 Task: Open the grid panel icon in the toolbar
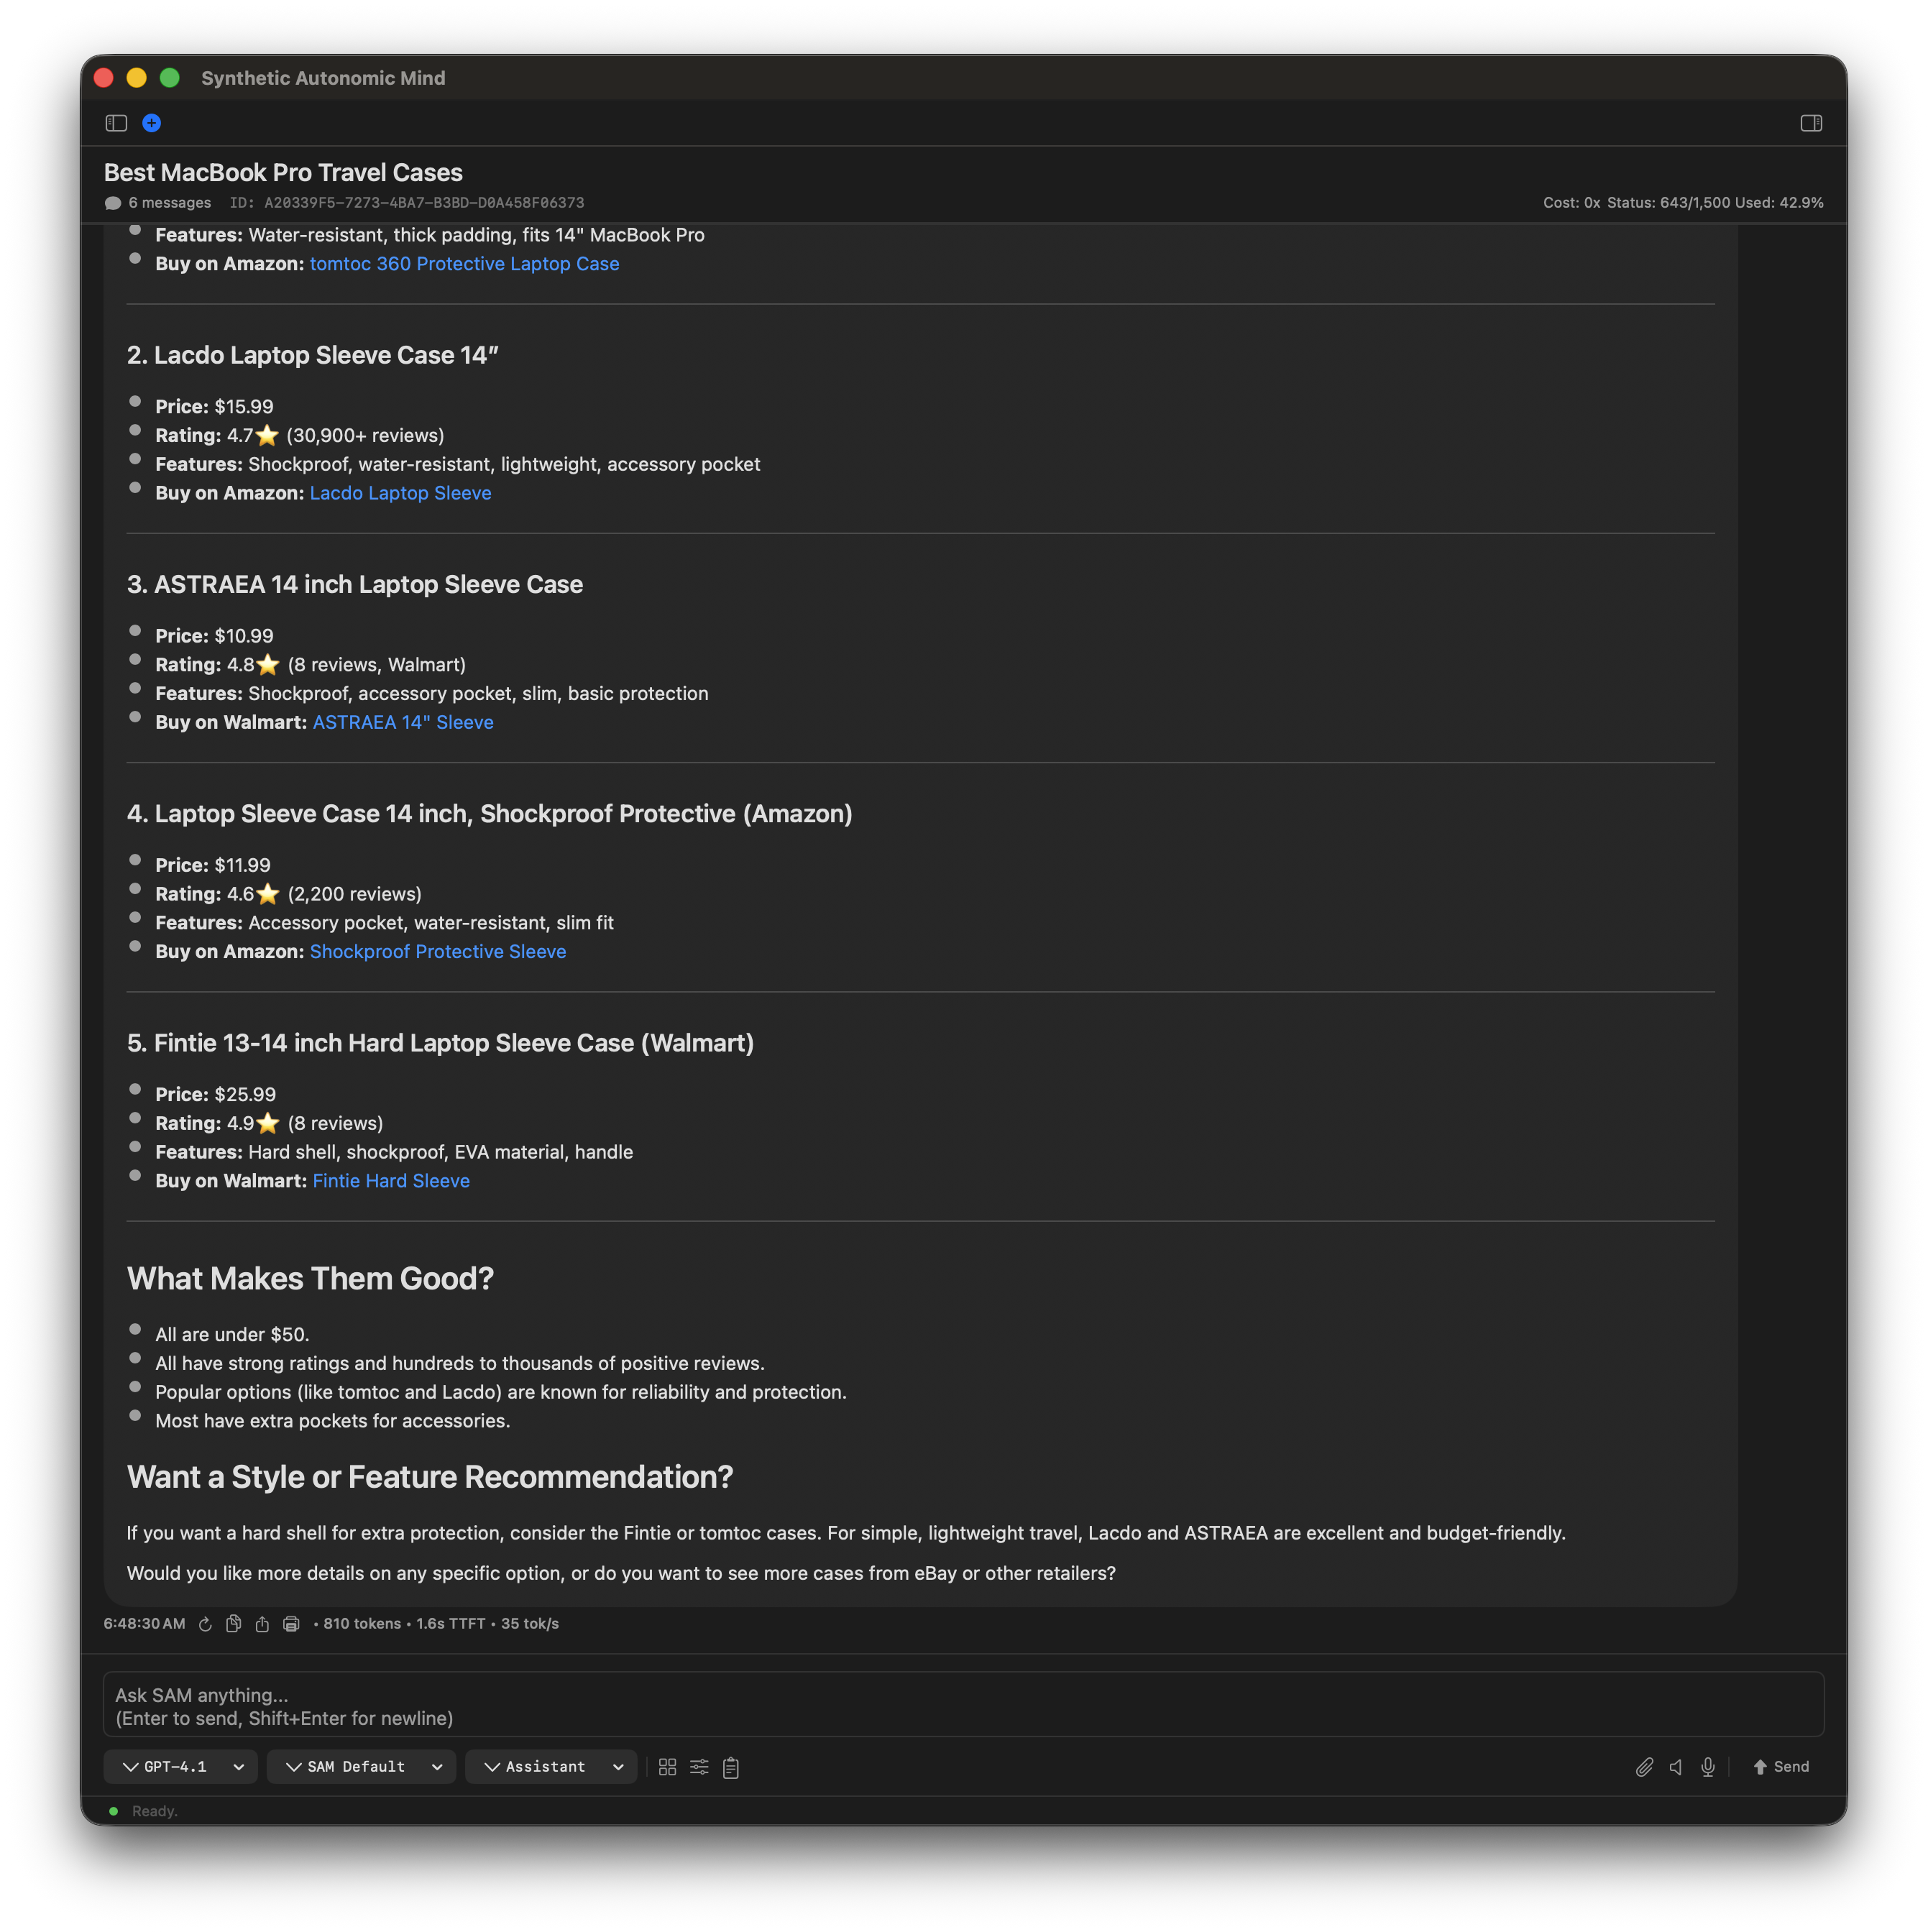668,1767
